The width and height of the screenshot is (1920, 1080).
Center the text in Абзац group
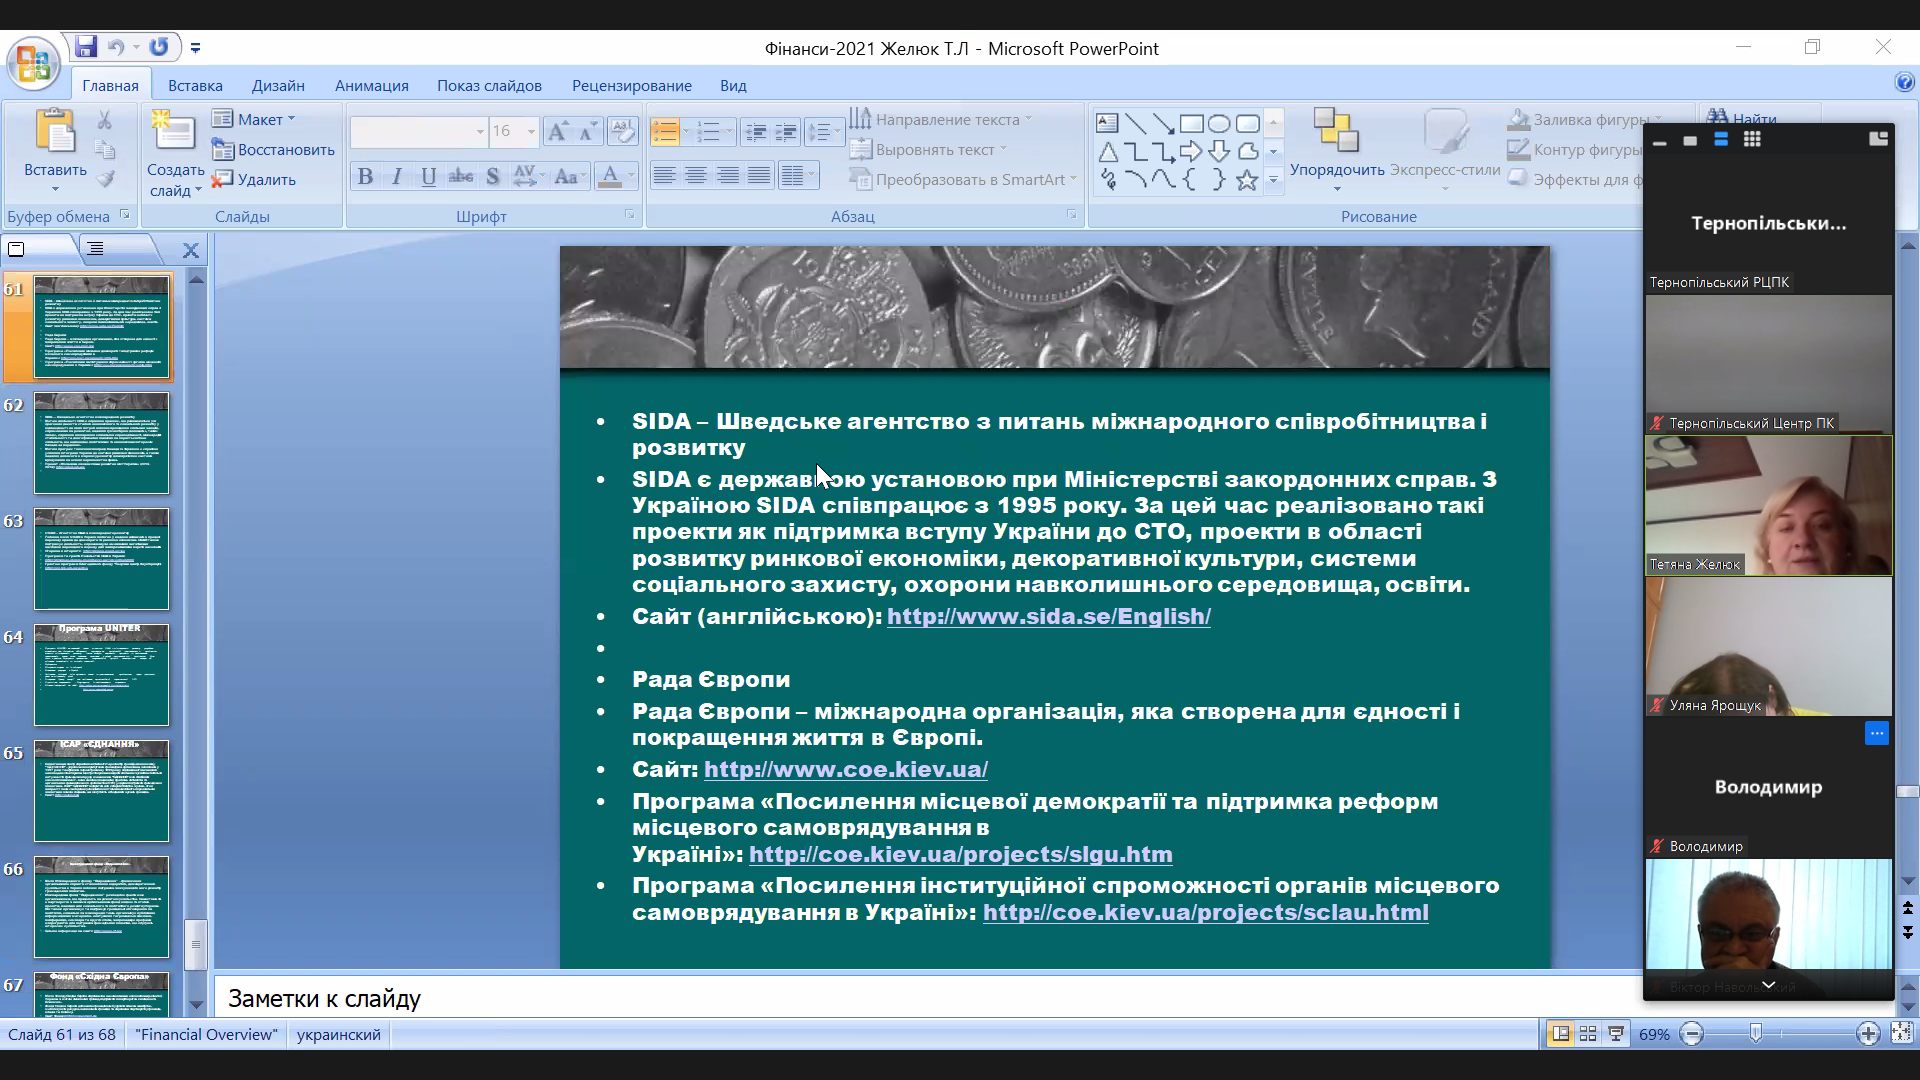pos(696,176)
